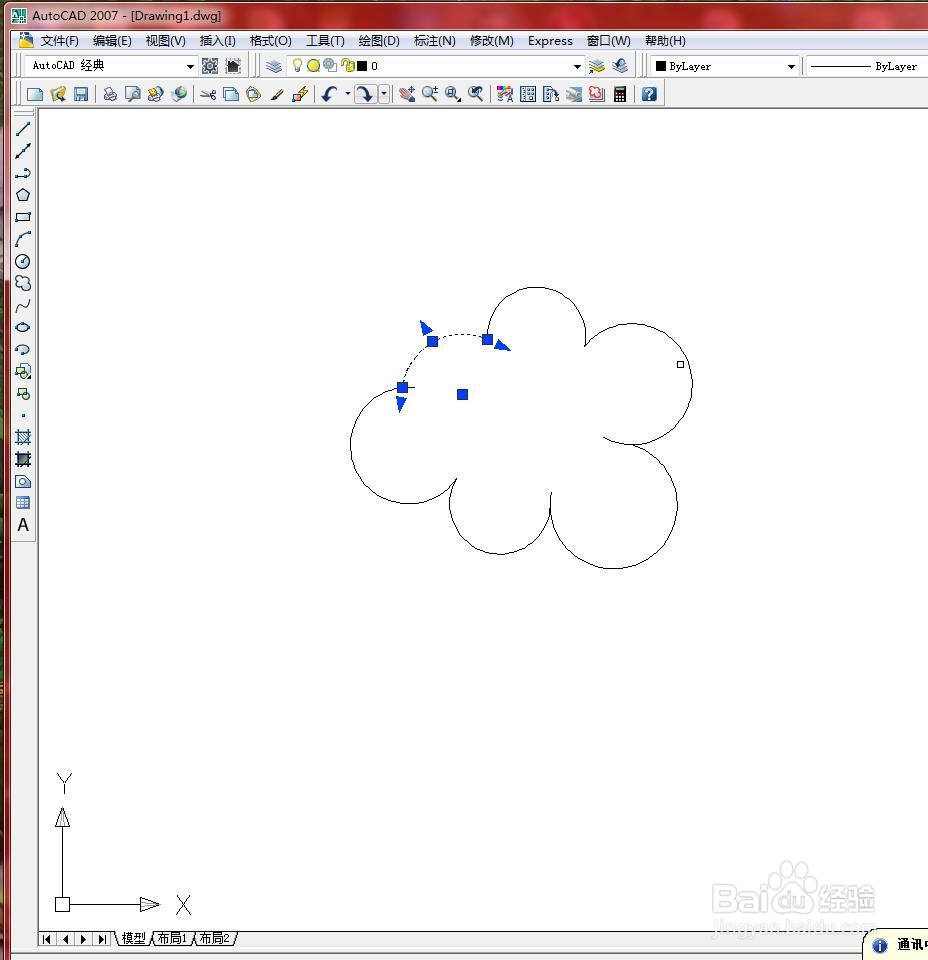Select the Ellipse draw tool
Screen dimensions: 928x960
click(23, 327)
